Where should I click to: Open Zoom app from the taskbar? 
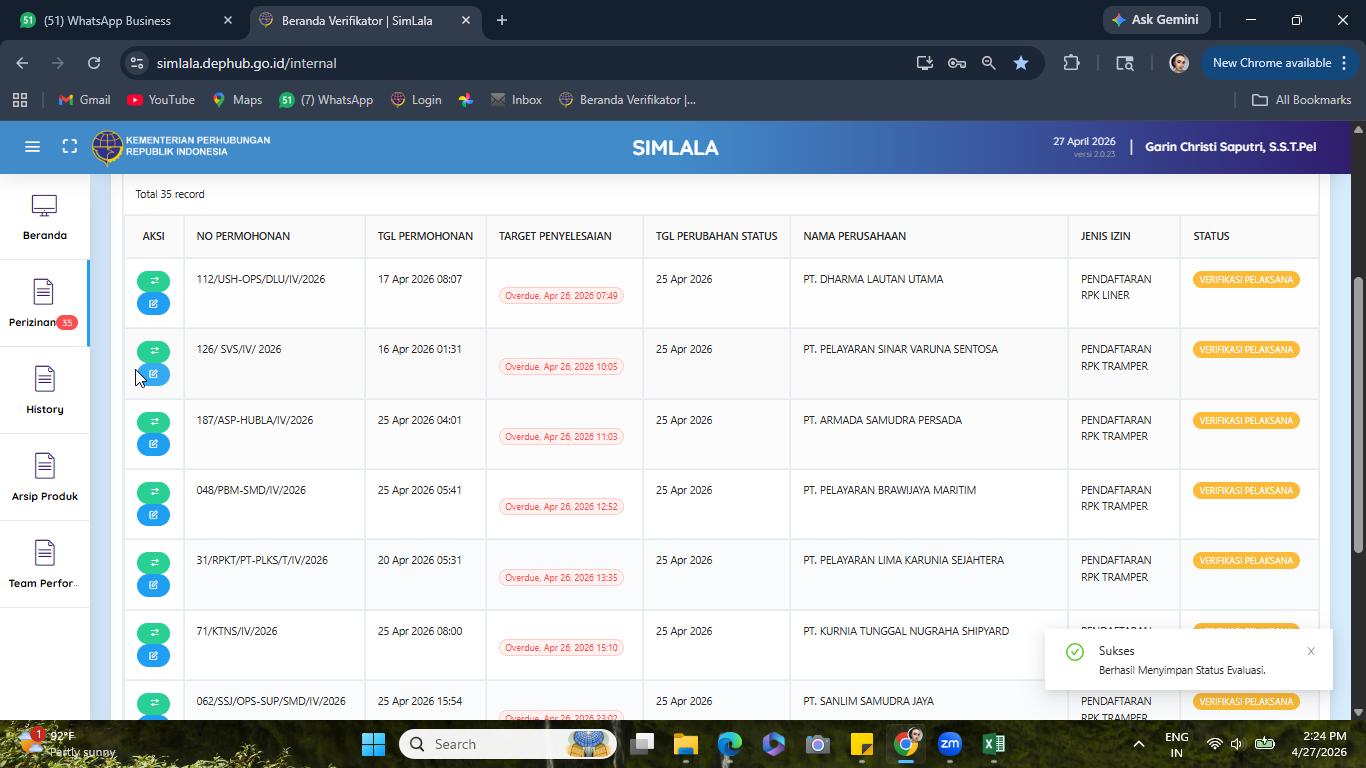click(950, 744)
